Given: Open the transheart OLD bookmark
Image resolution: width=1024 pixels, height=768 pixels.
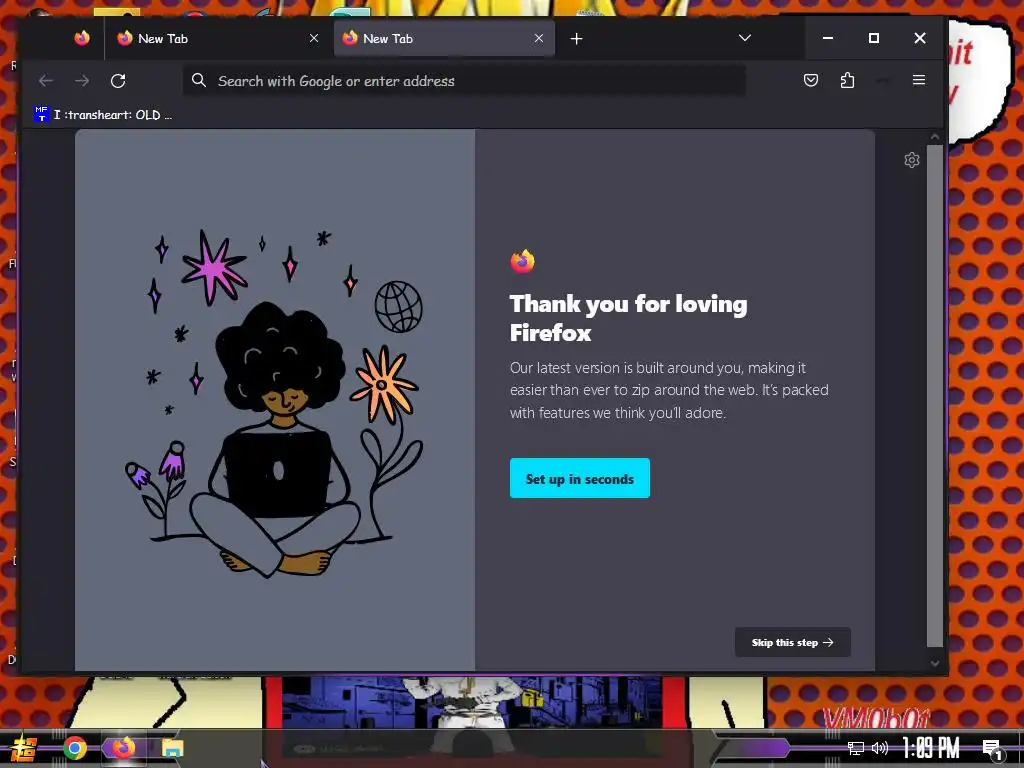Looking at the screenshot, I should (x=103, y=115).
